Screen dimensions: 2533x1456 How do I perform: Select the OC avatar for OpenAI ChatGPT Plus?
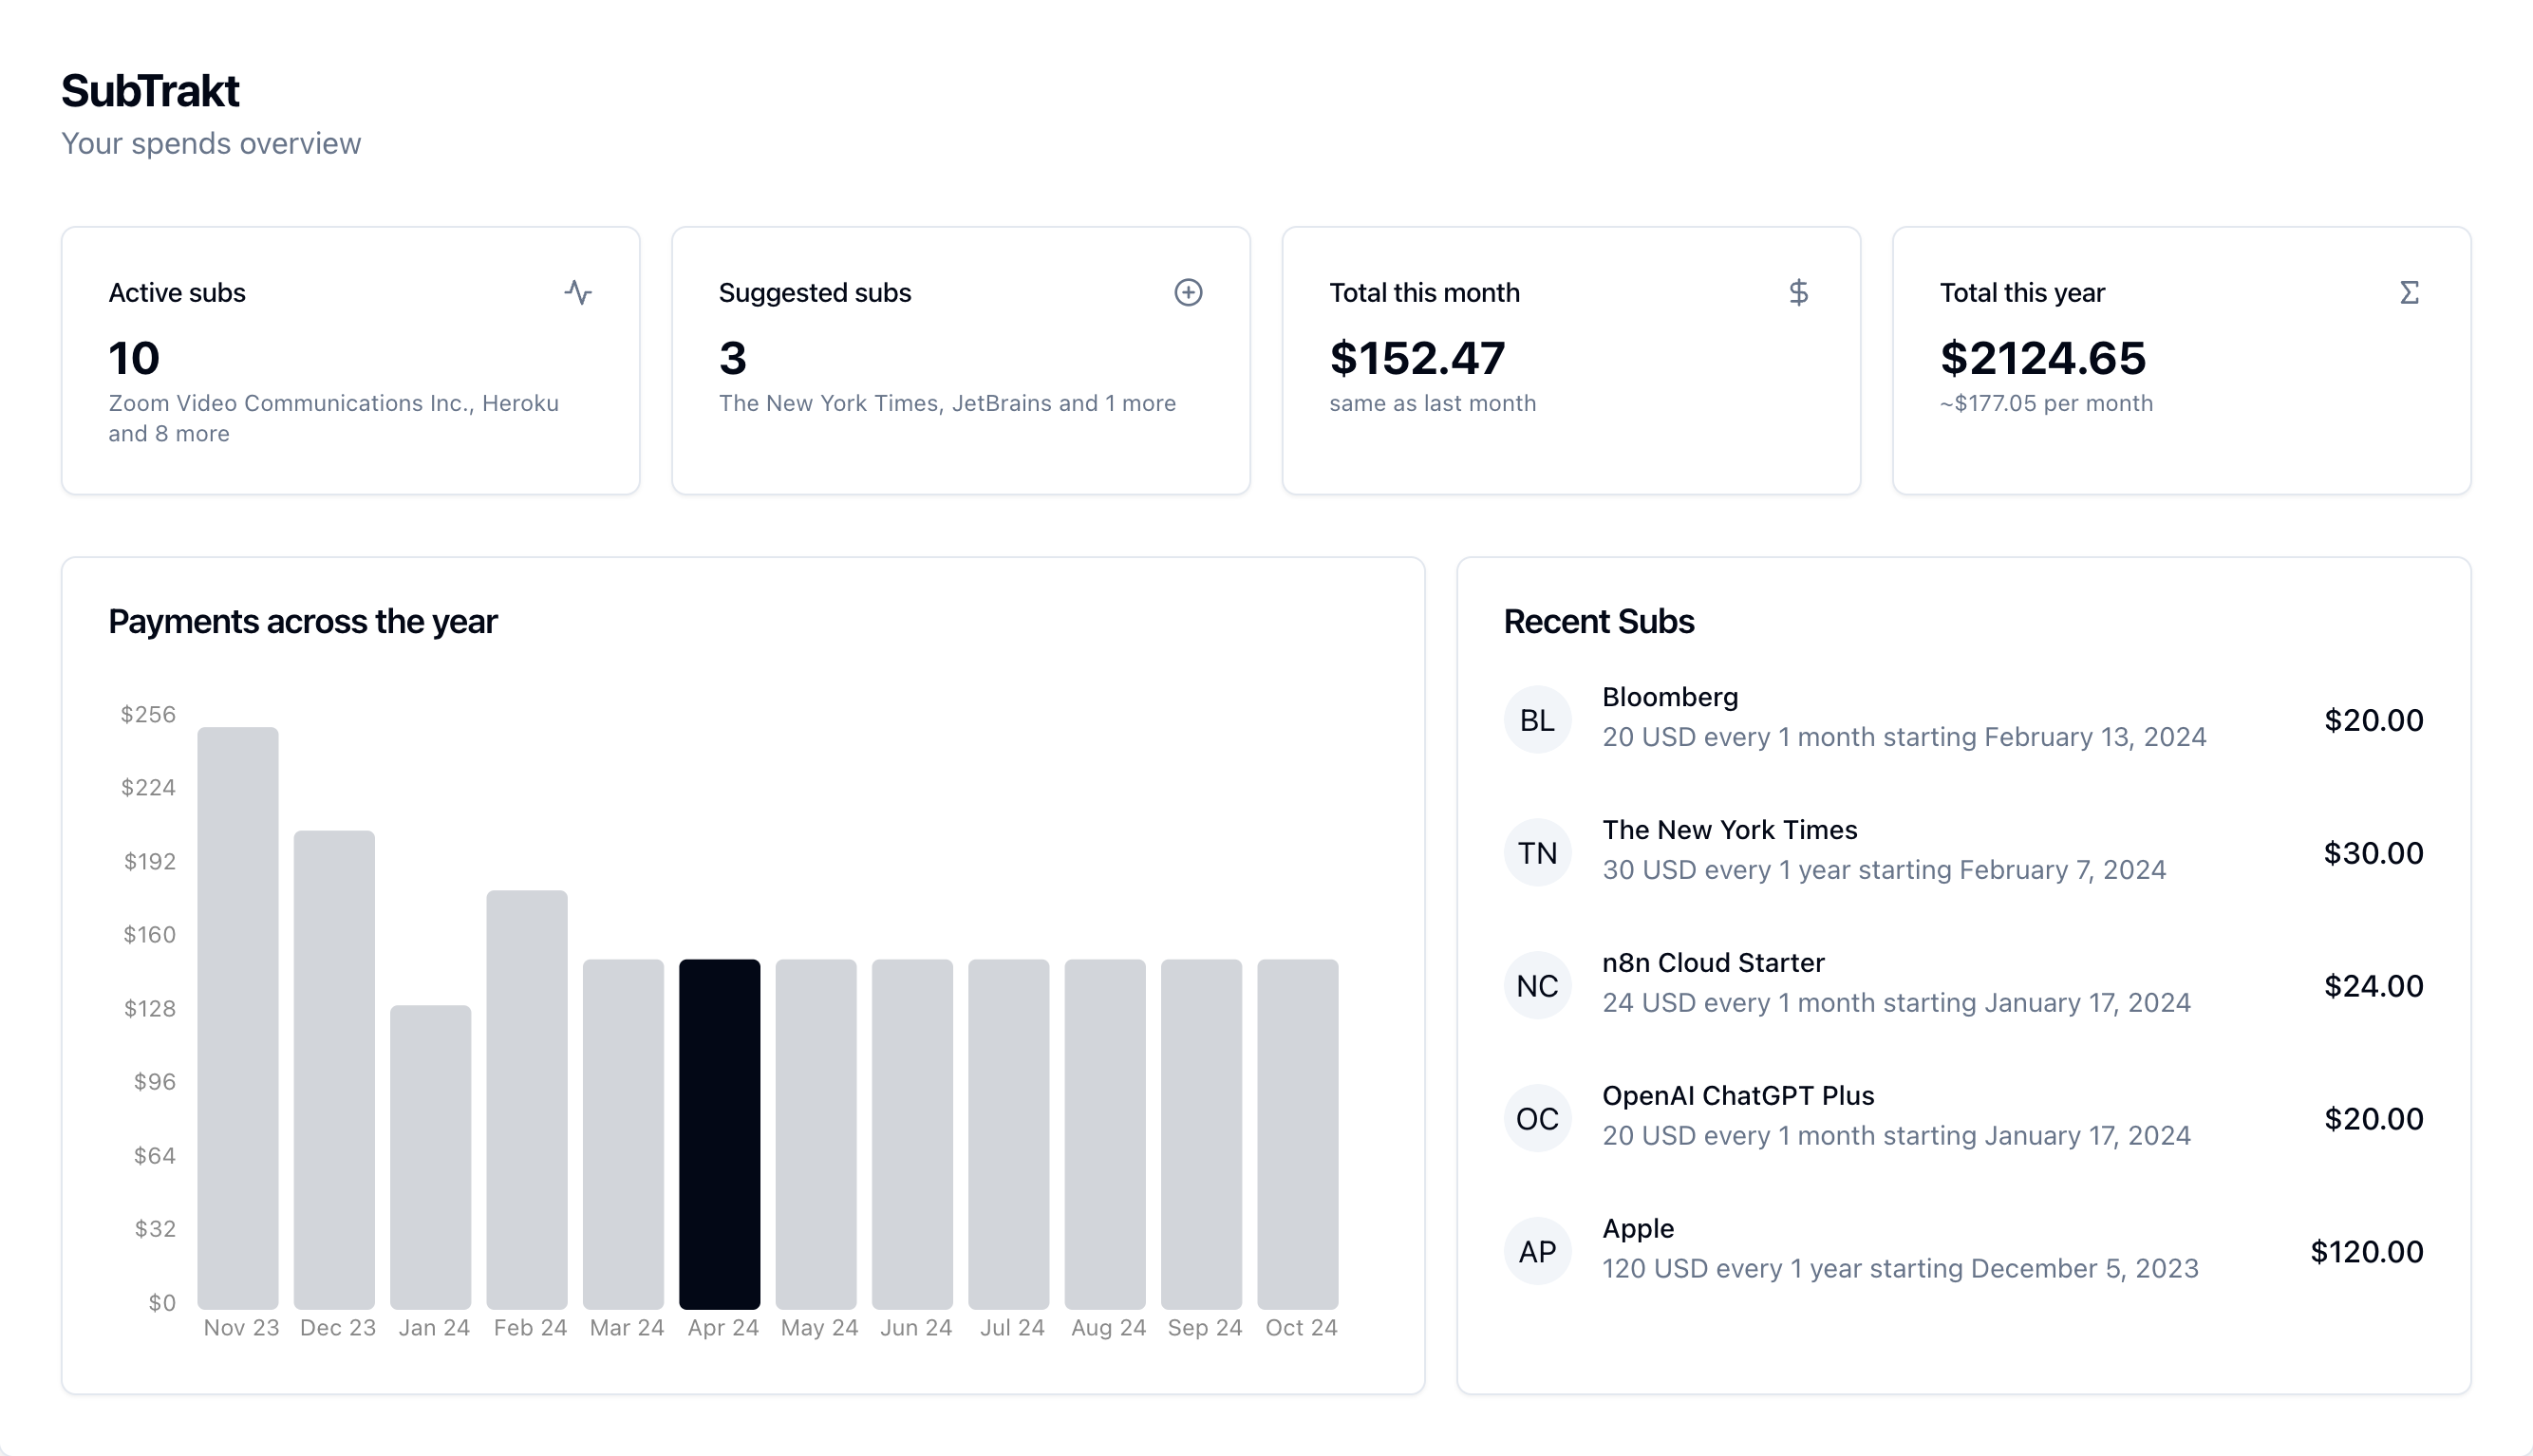tap(1537, 1118)
